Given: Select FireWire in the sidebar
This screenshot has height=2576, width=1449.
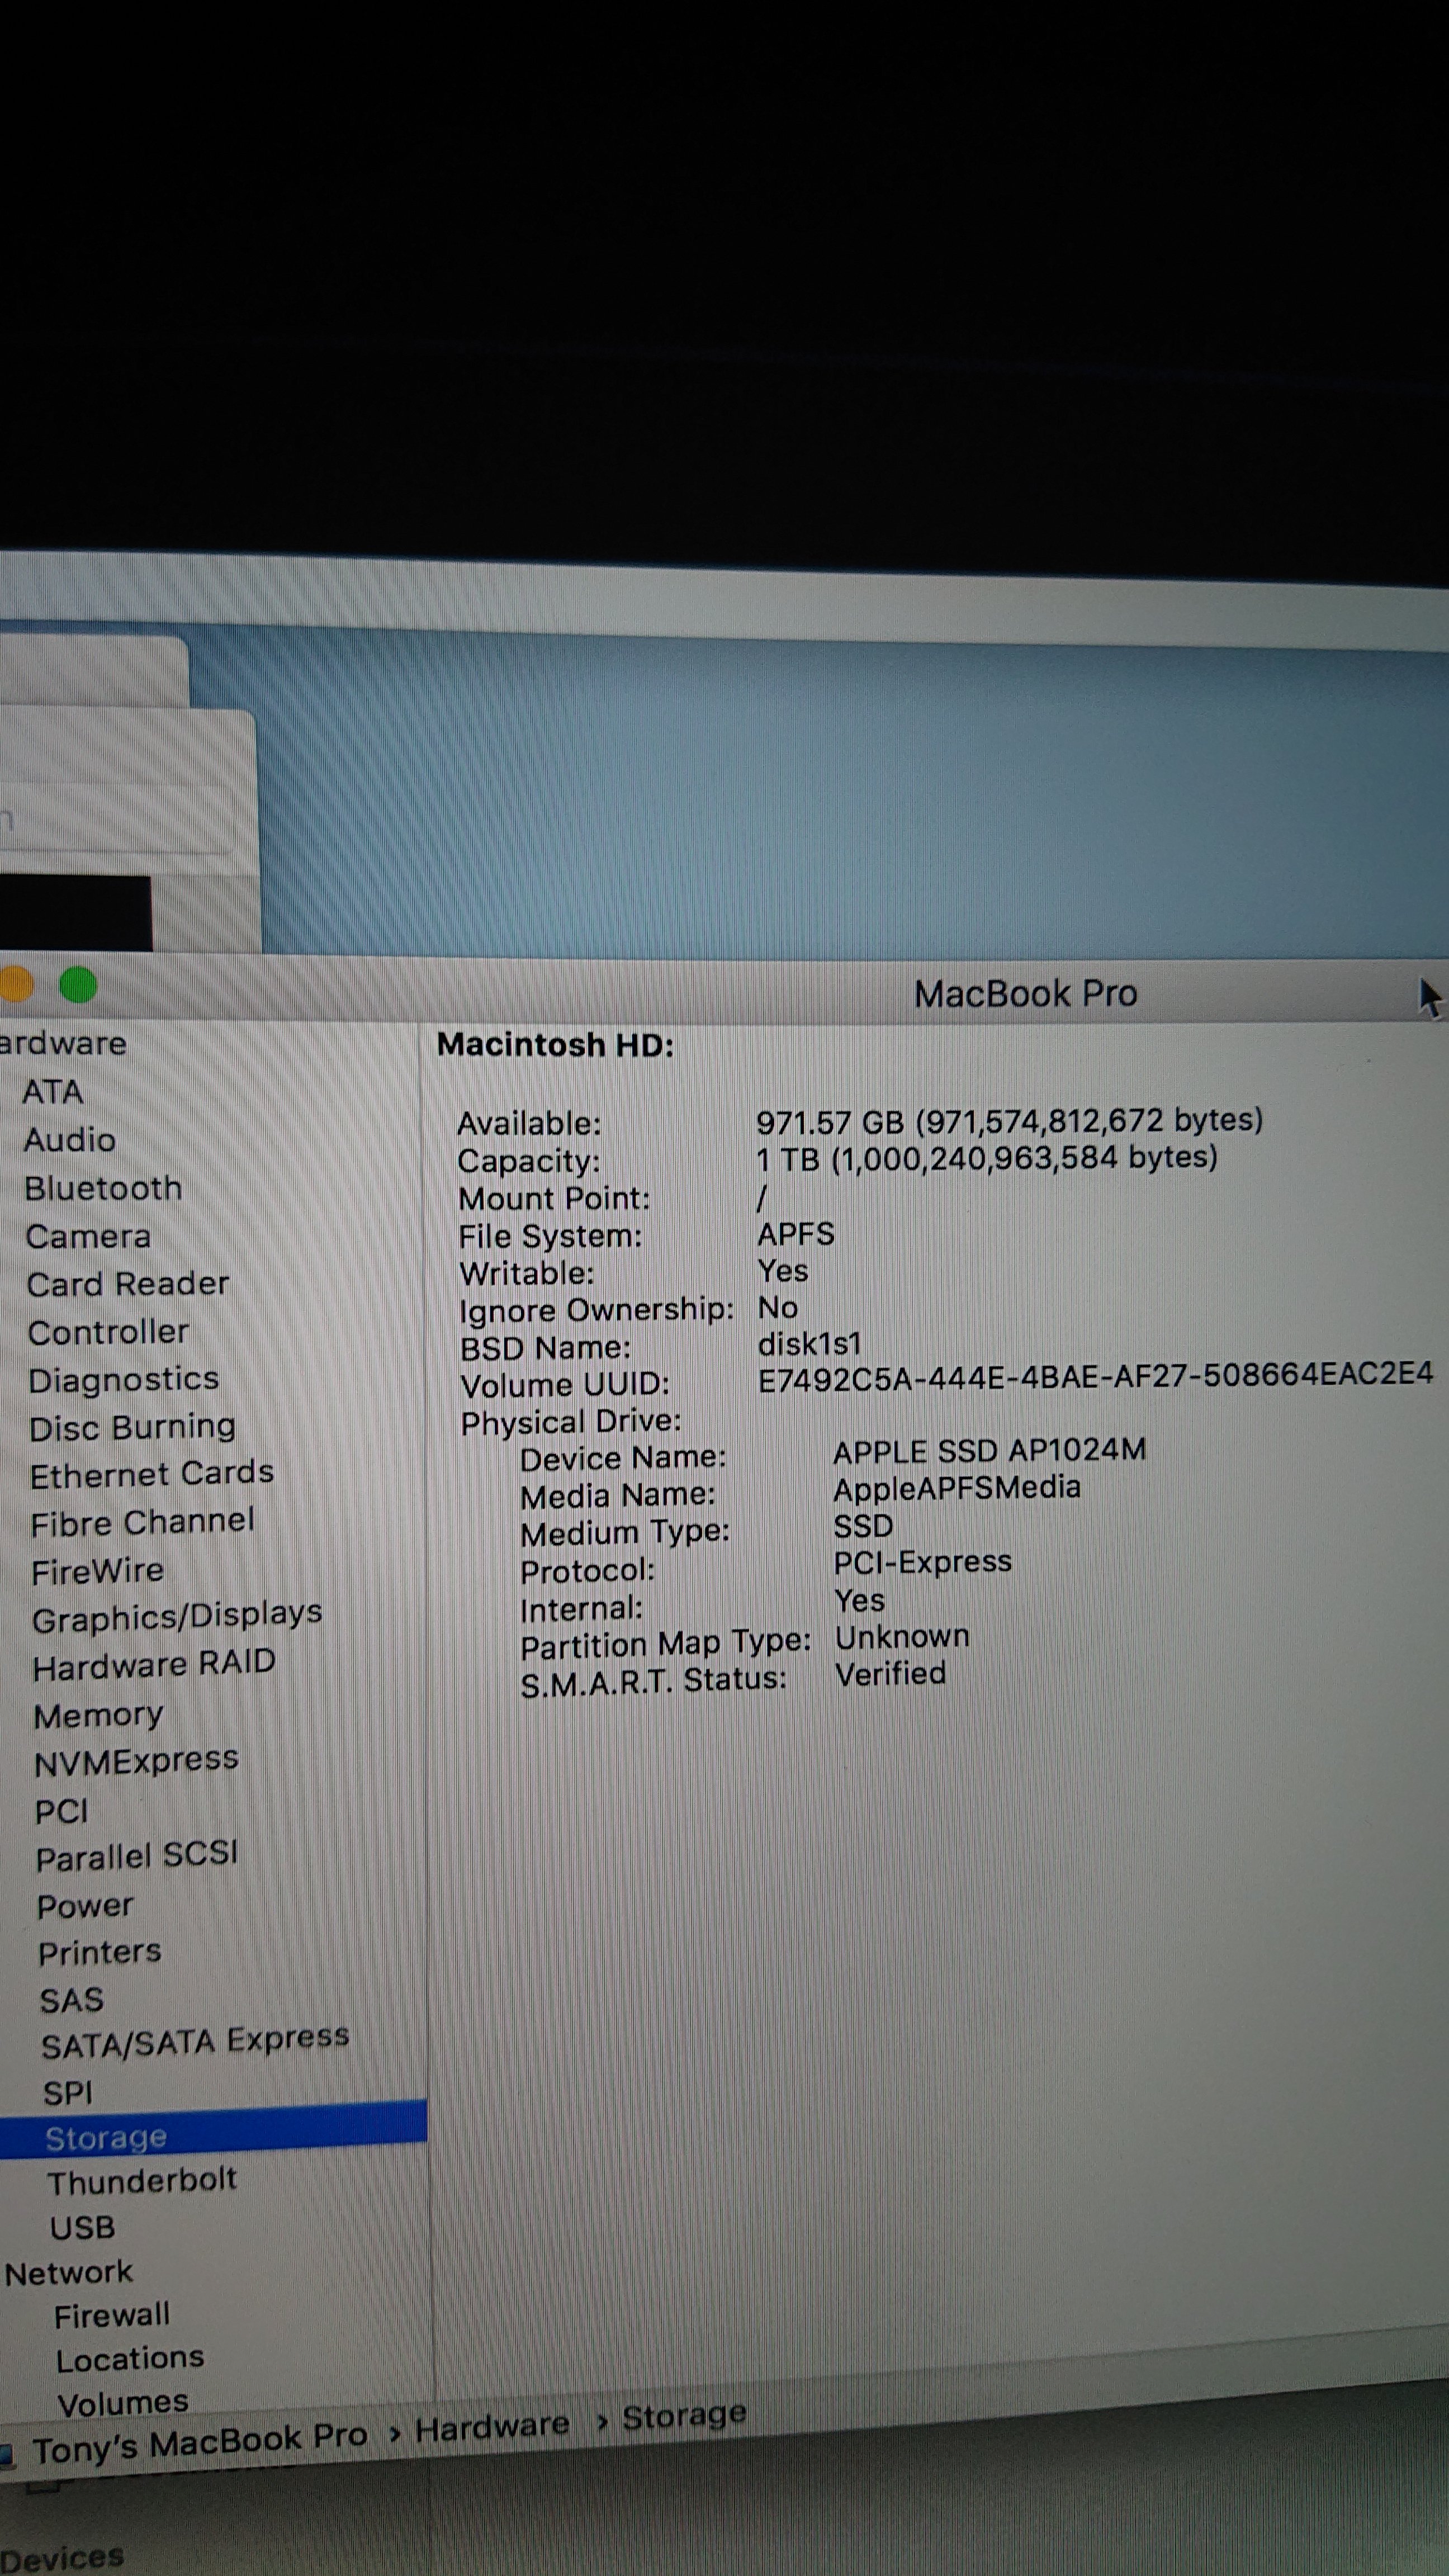Looking at the screenshot, I should point(97,1571).
